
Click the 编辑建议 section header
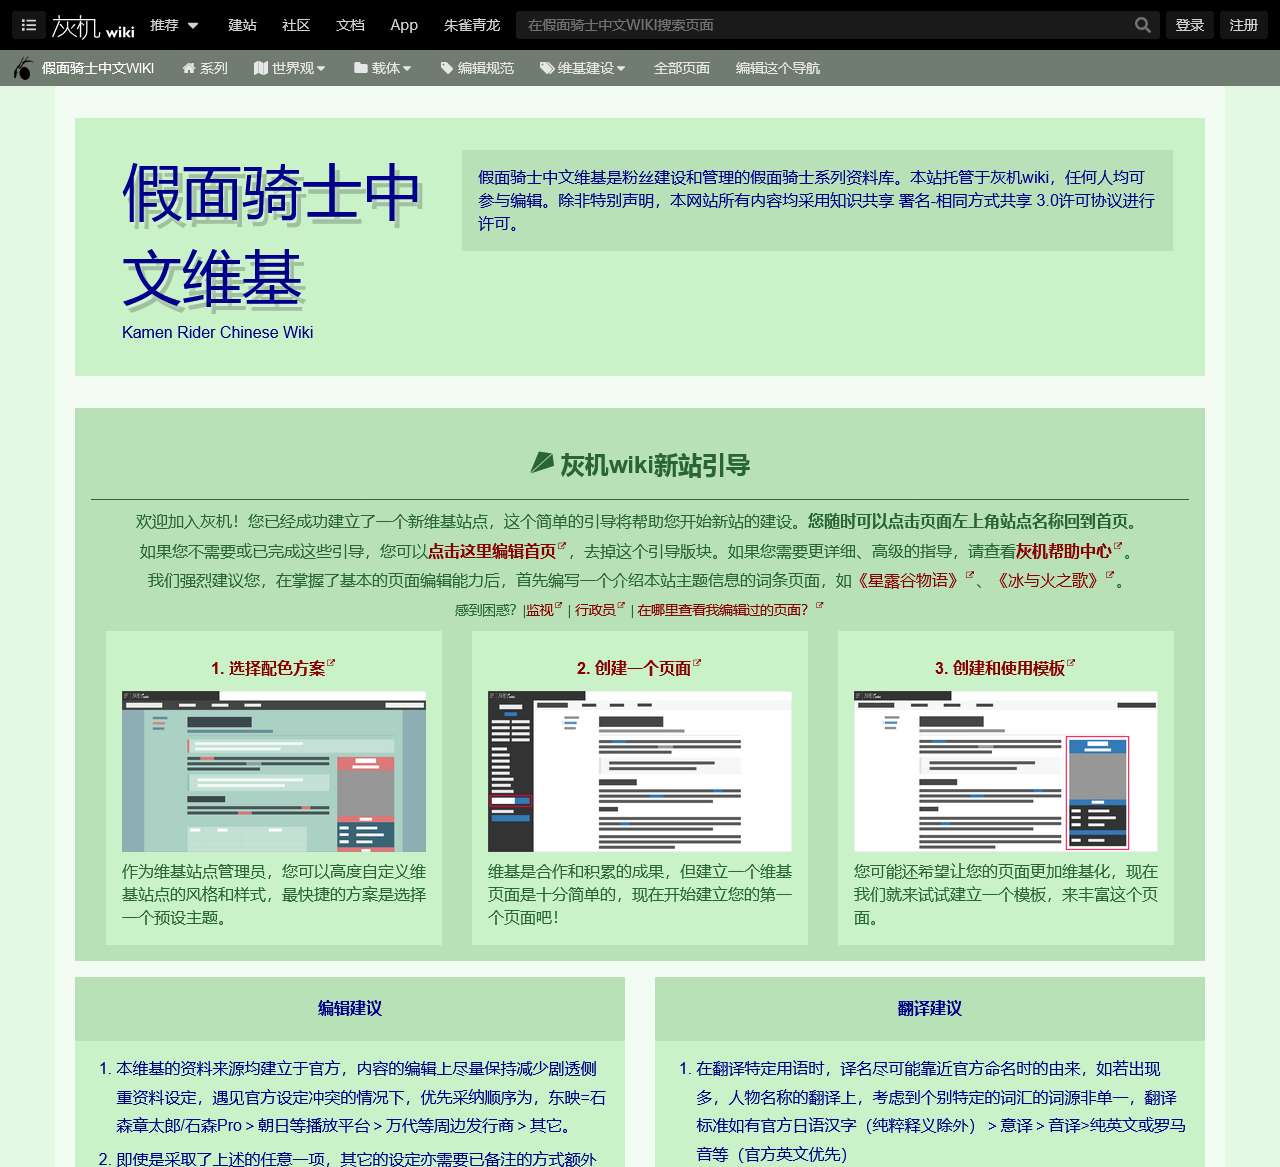click(350, 1008)
